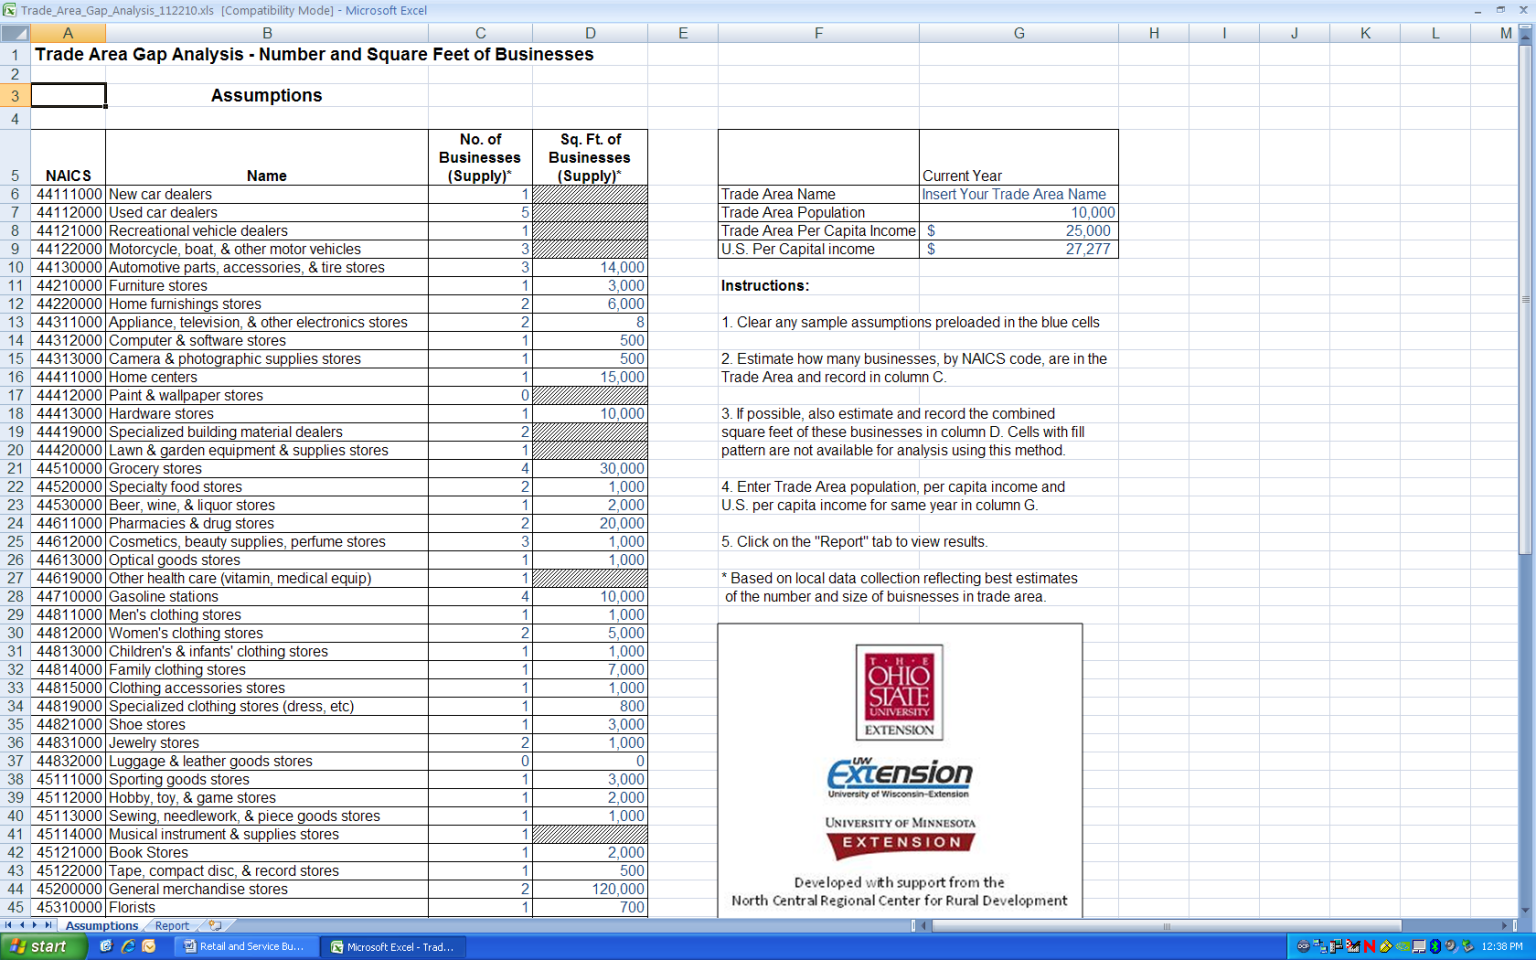
Task: Click the red N tray icon
Action: point(1370,946)
